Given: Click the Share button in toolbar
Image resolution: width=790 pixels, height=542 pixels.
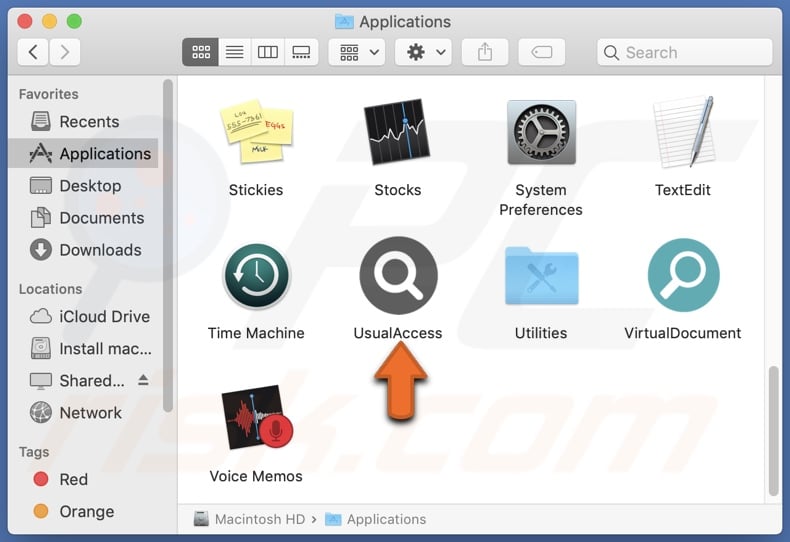Looking at the screenshot, I should tap(485, 52).
